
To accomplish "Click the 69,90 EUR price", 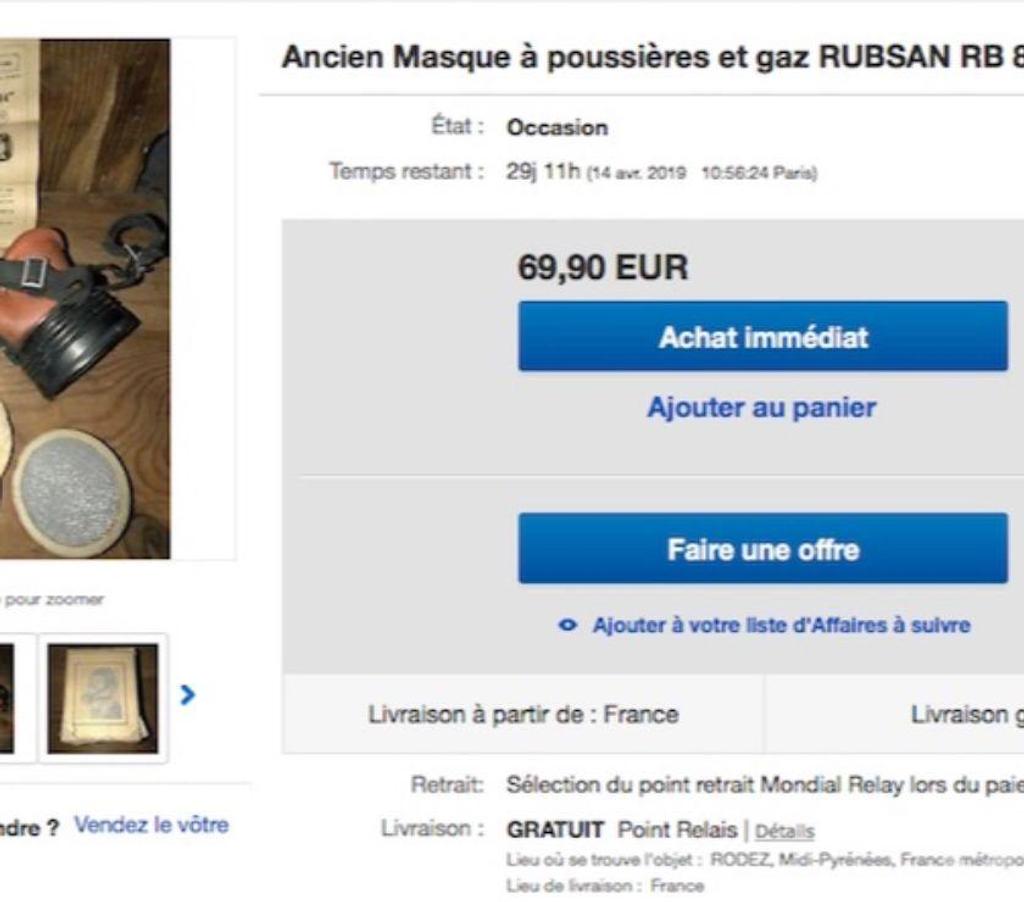I will [x=603, y=267].
